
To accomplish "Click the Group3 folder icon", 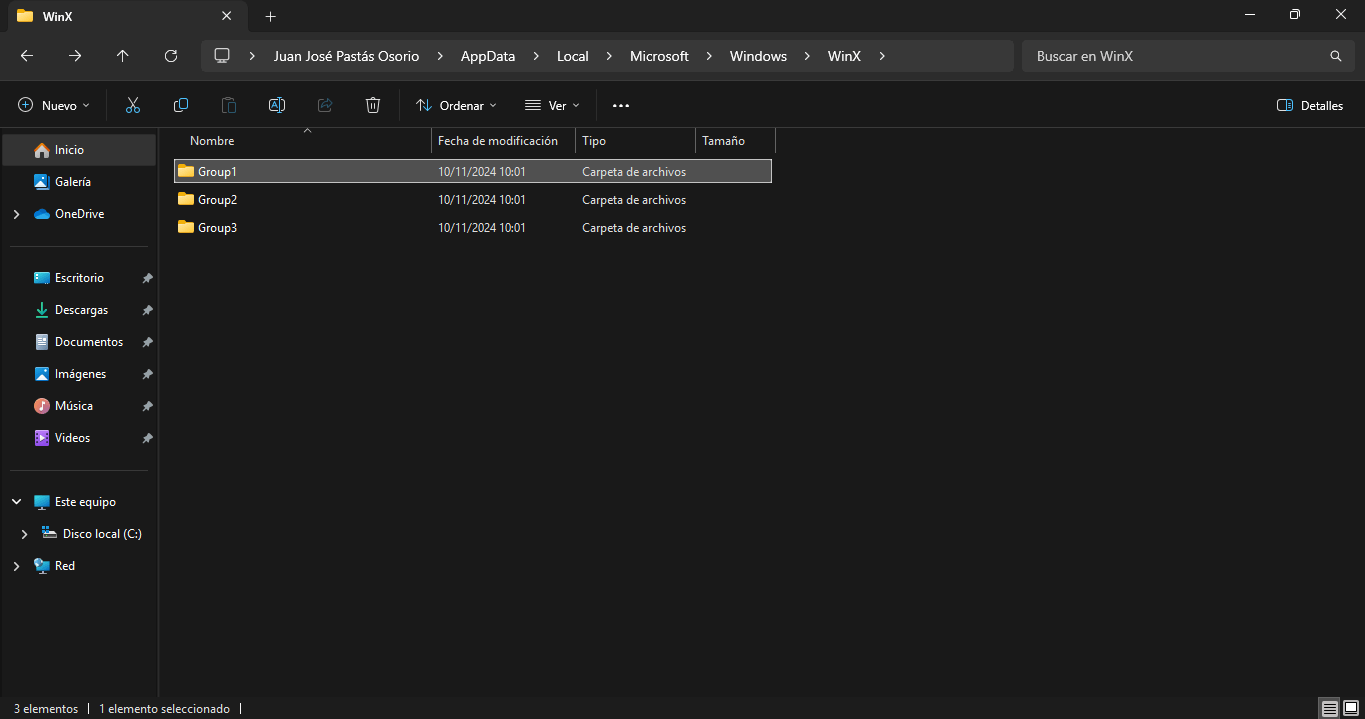I will 186,227.
